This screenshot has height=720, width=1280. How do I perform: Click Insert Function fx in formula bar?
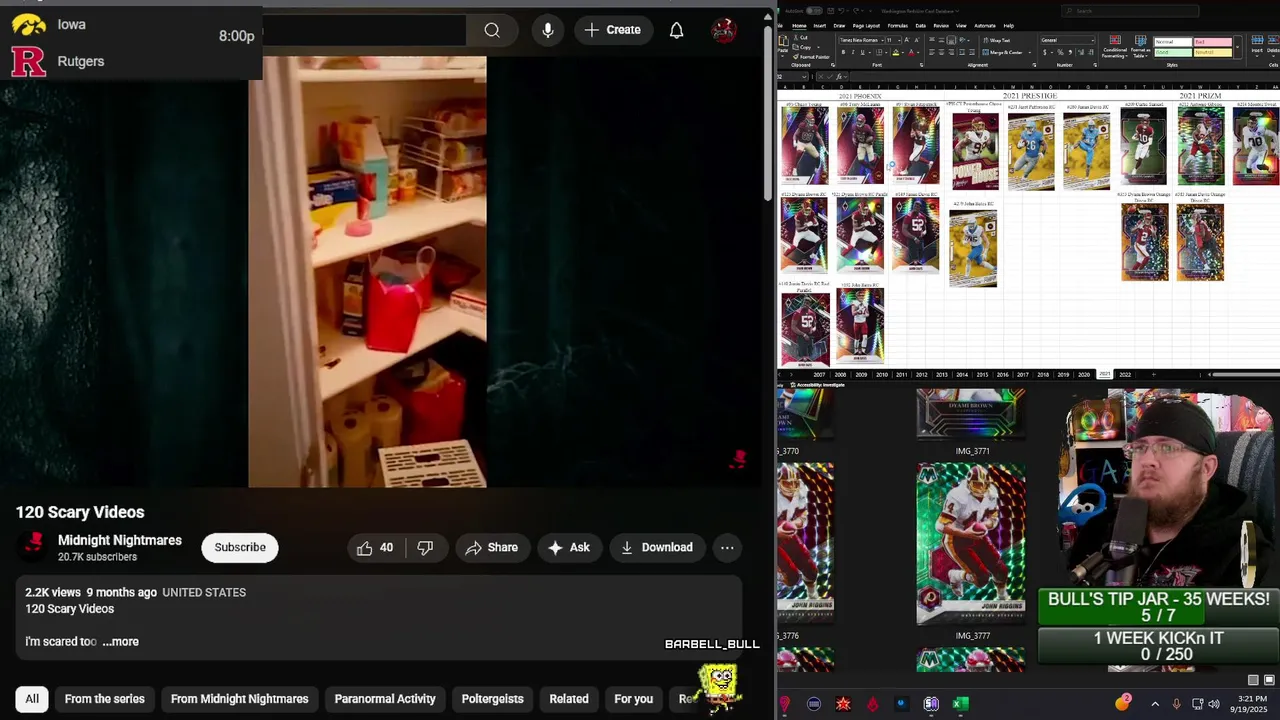pyautogui.click(x=839, y=77)
